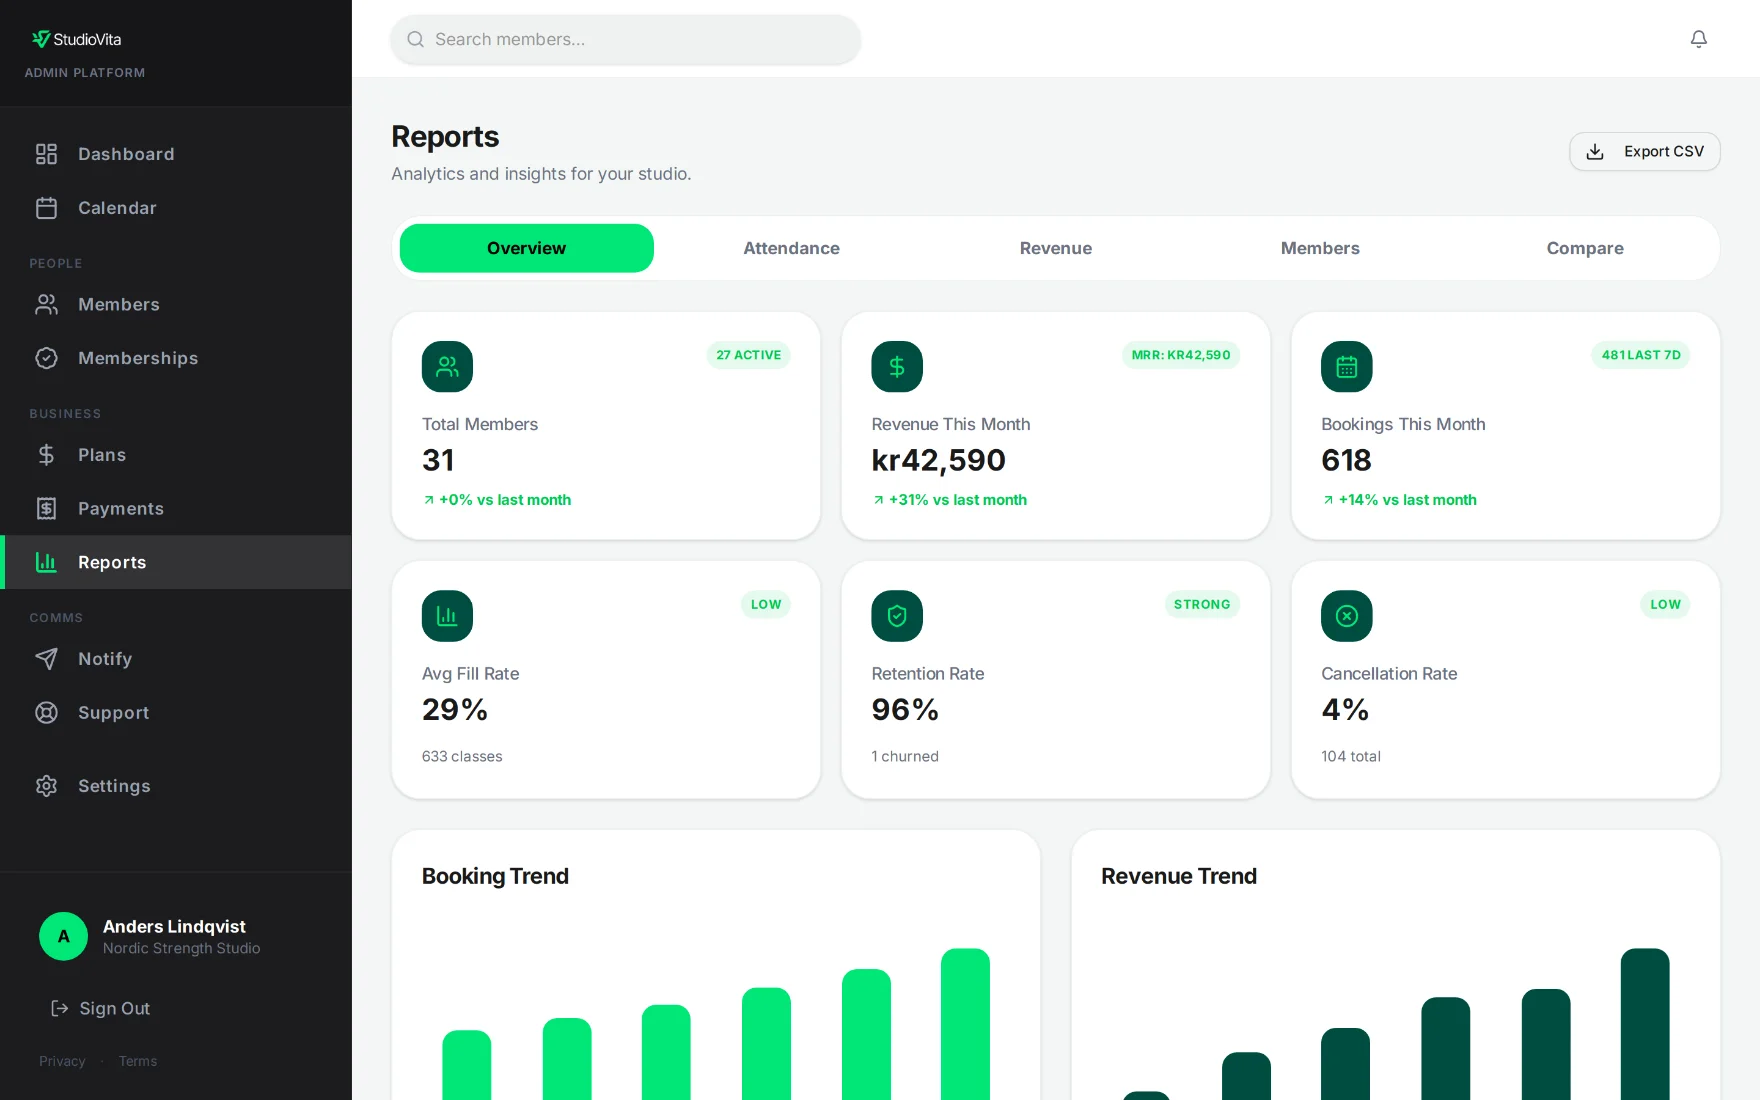Click the Payments receipt icon

(46, 509)
